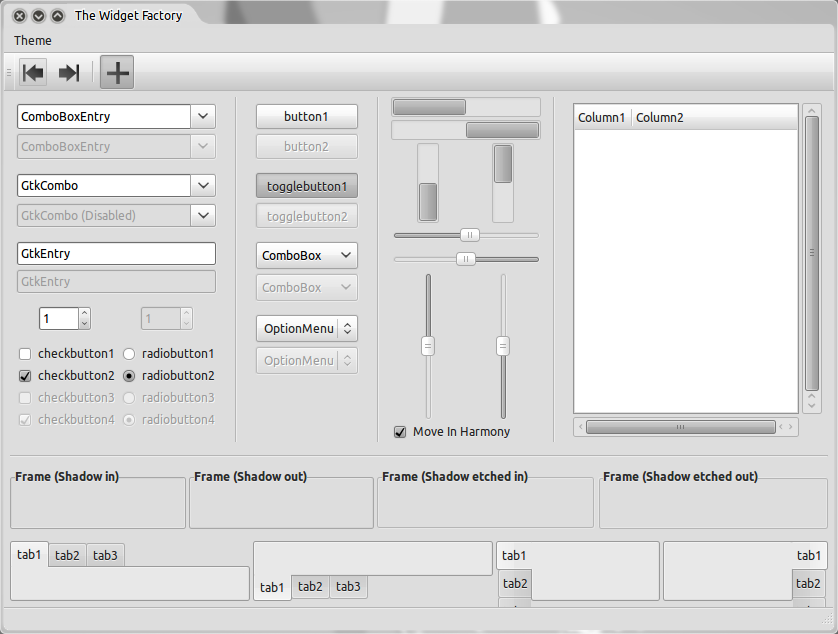Viewport: 838px width, 634px height.
Task: Select tab1 in top-tabbed notebook
Action: pyautogui.click(x=29, y=554)
